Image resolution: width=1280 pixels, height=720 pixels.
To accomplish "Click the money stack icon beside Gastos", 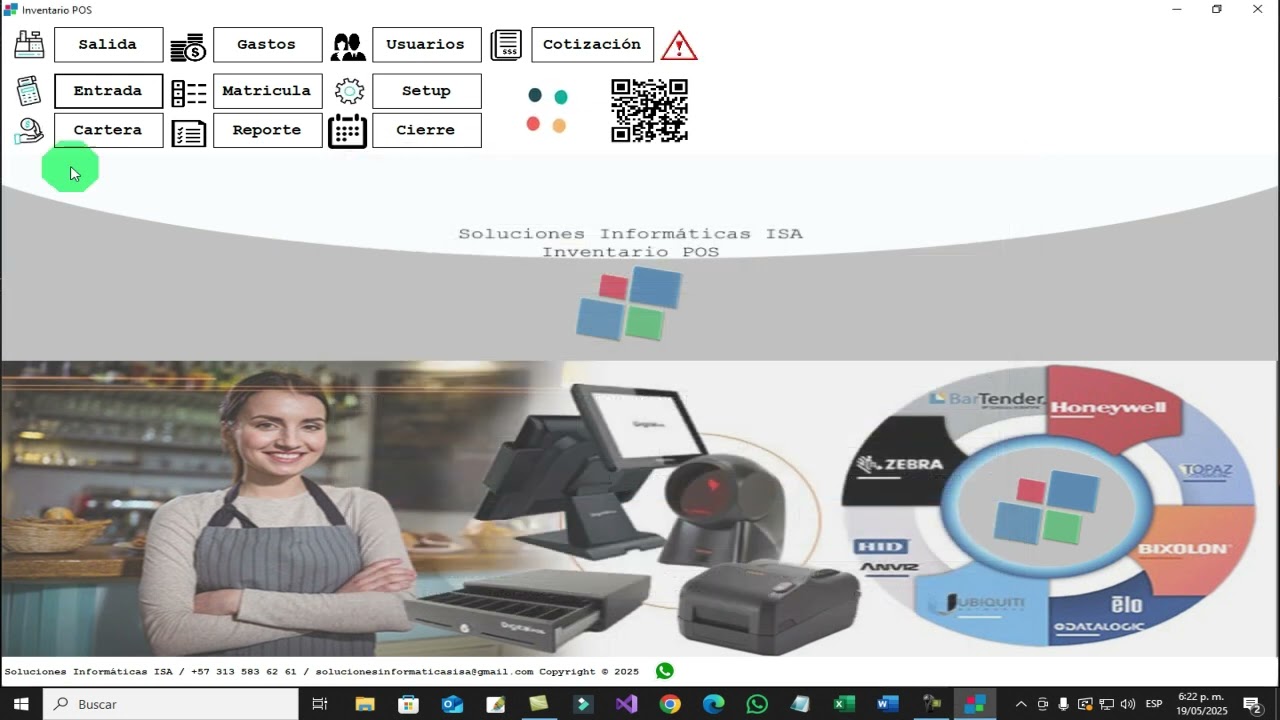I will tap(188, 46).
